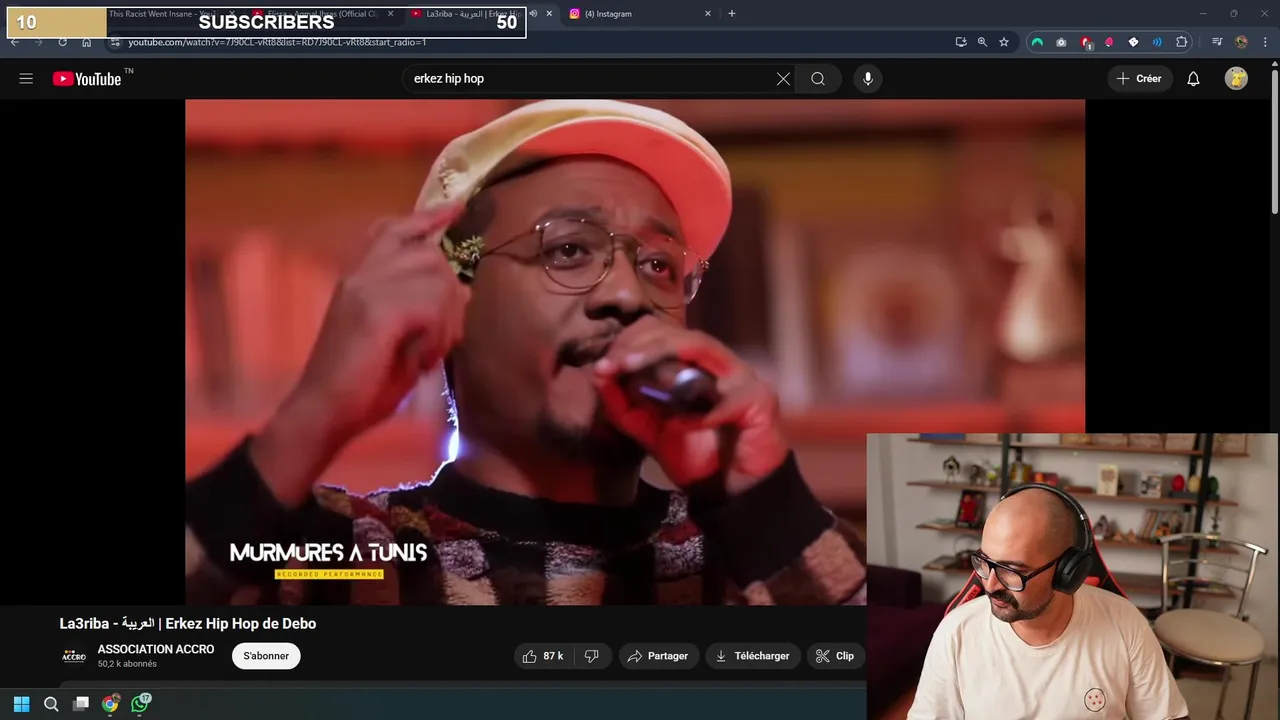Viewport: 1280px width, 720px height.
Task: Click the green extension icon in toolbar
Action: pyautogui.click(x=1037, y=42)
